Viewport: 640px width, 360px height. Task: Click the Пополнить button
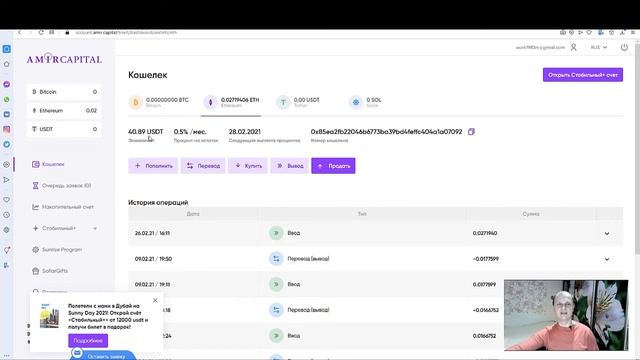click(153, 166)
